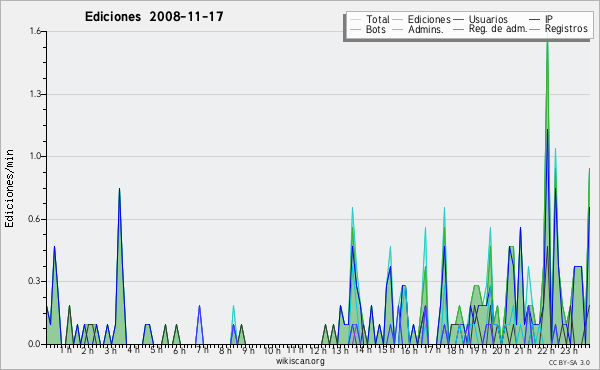Click the 'Total' legend label
600x370 pixels.
coord(377,19)
